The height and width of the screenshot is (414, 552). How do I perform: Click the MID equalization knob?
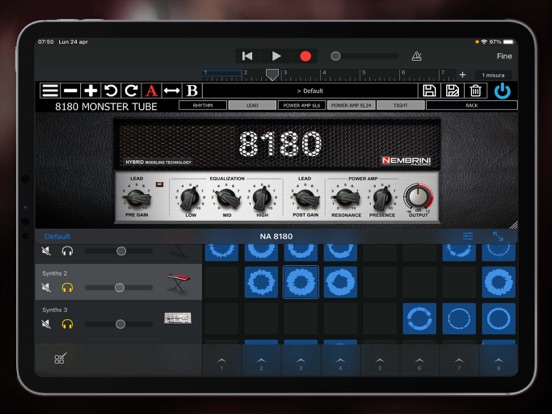[x=227, y=198]
